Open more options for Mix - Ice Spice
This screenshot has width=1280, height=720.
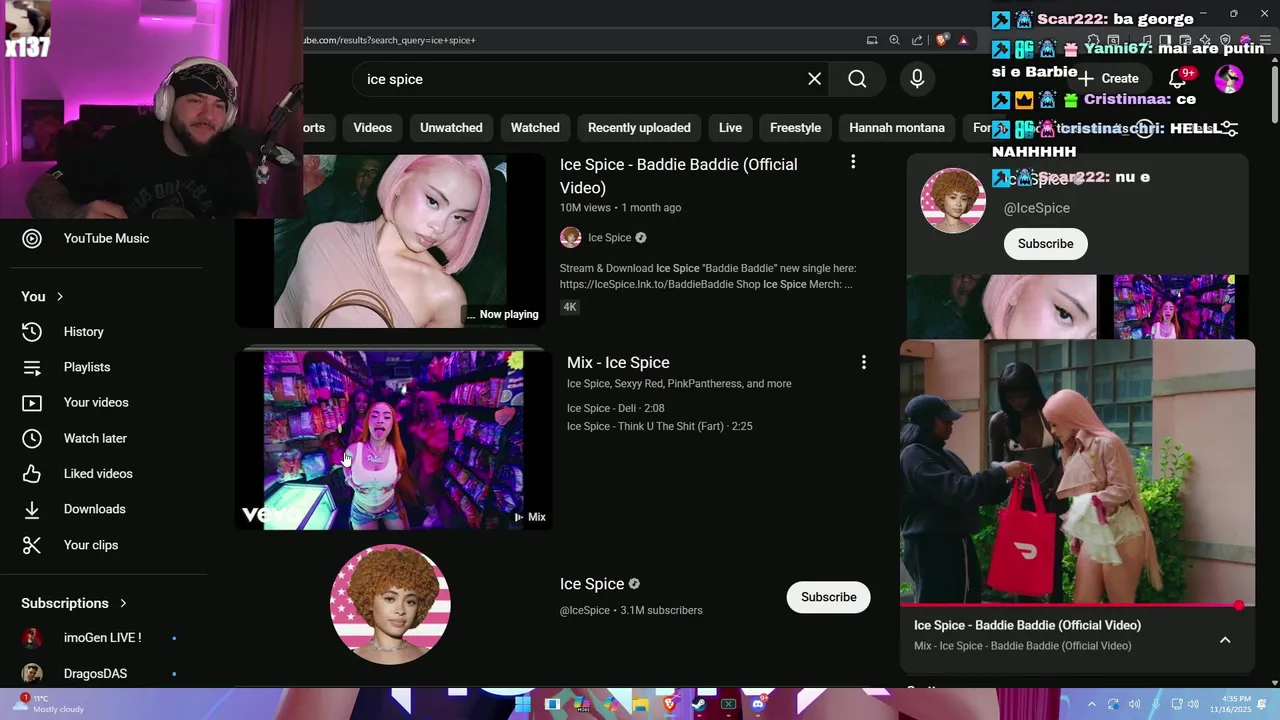(x=864, y=362)
